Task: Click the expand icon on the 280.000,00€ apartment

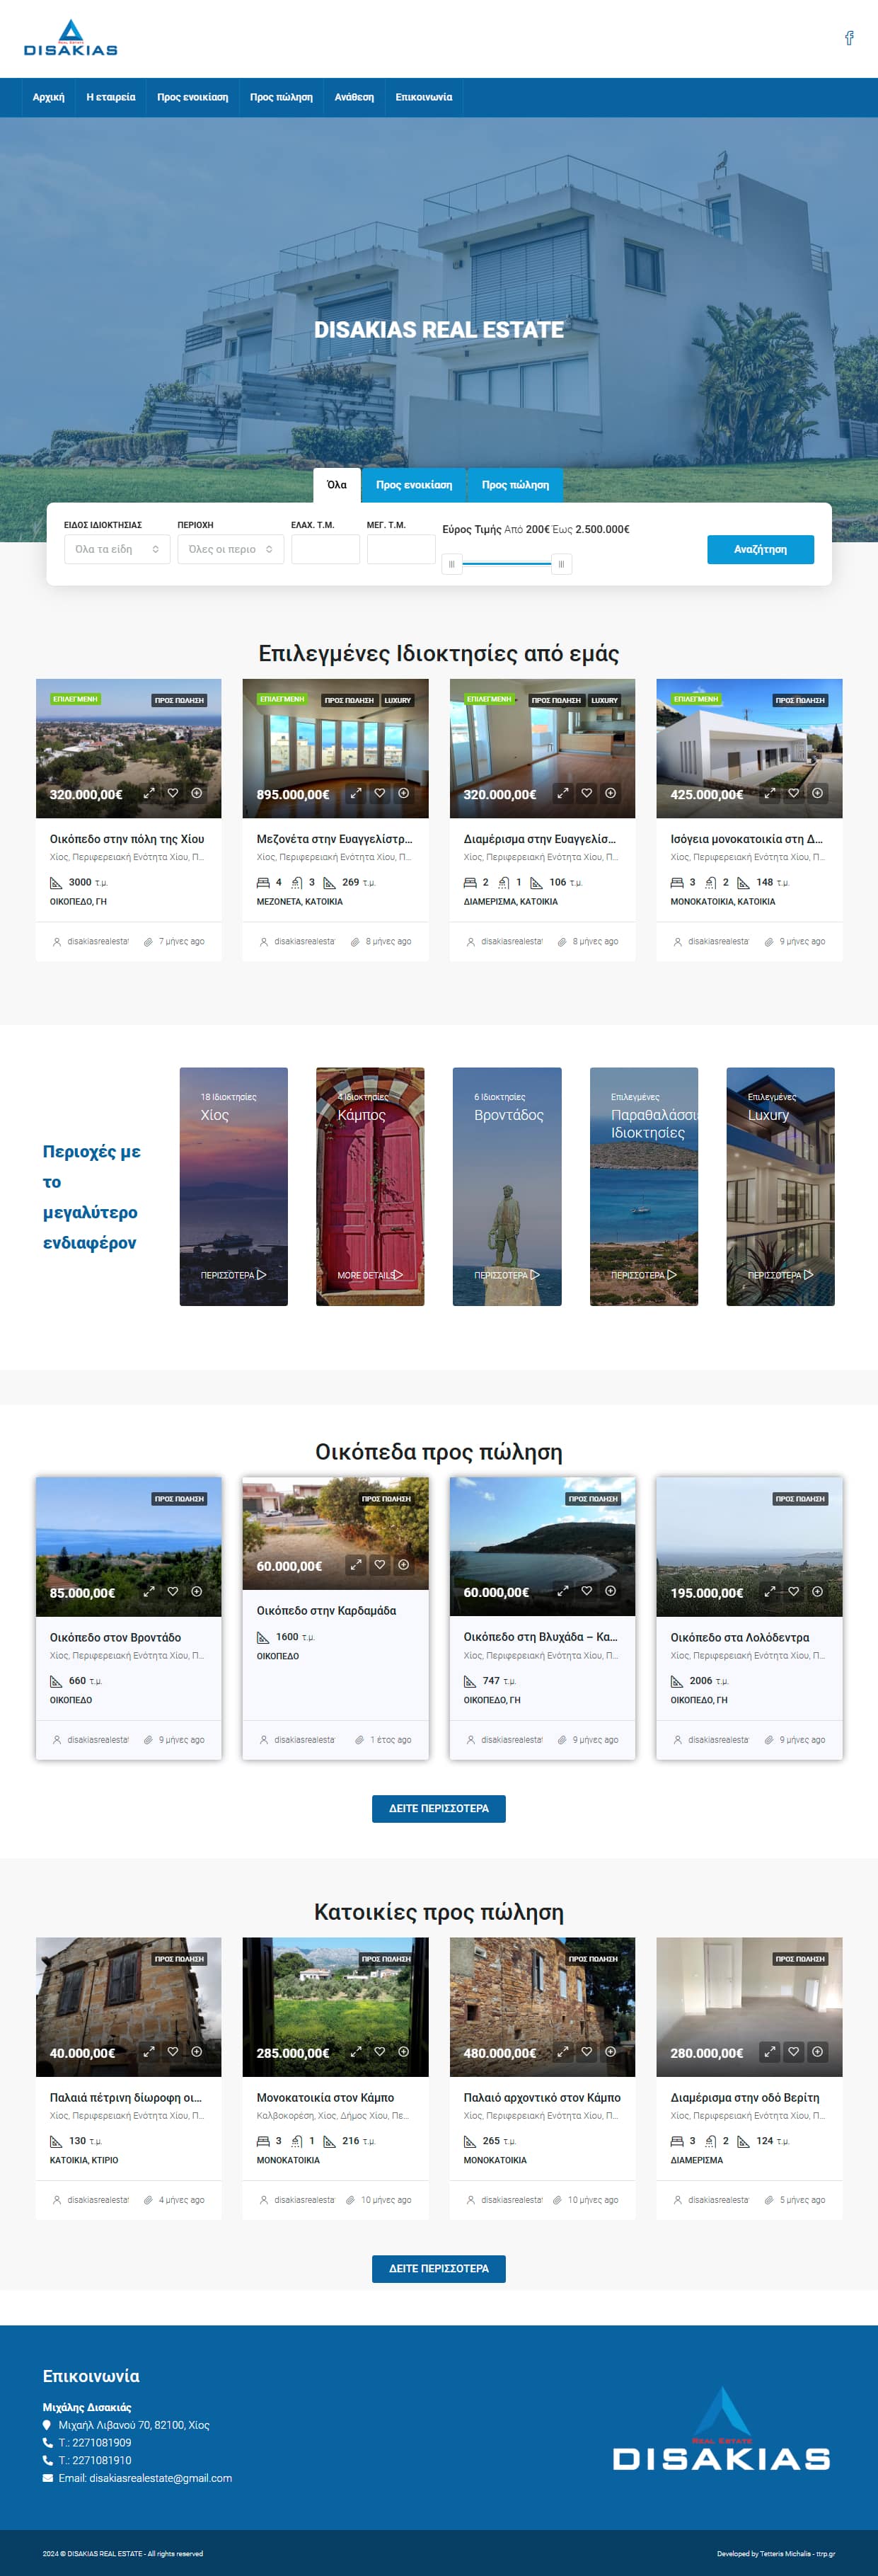Action: (x=770, y=2051)
